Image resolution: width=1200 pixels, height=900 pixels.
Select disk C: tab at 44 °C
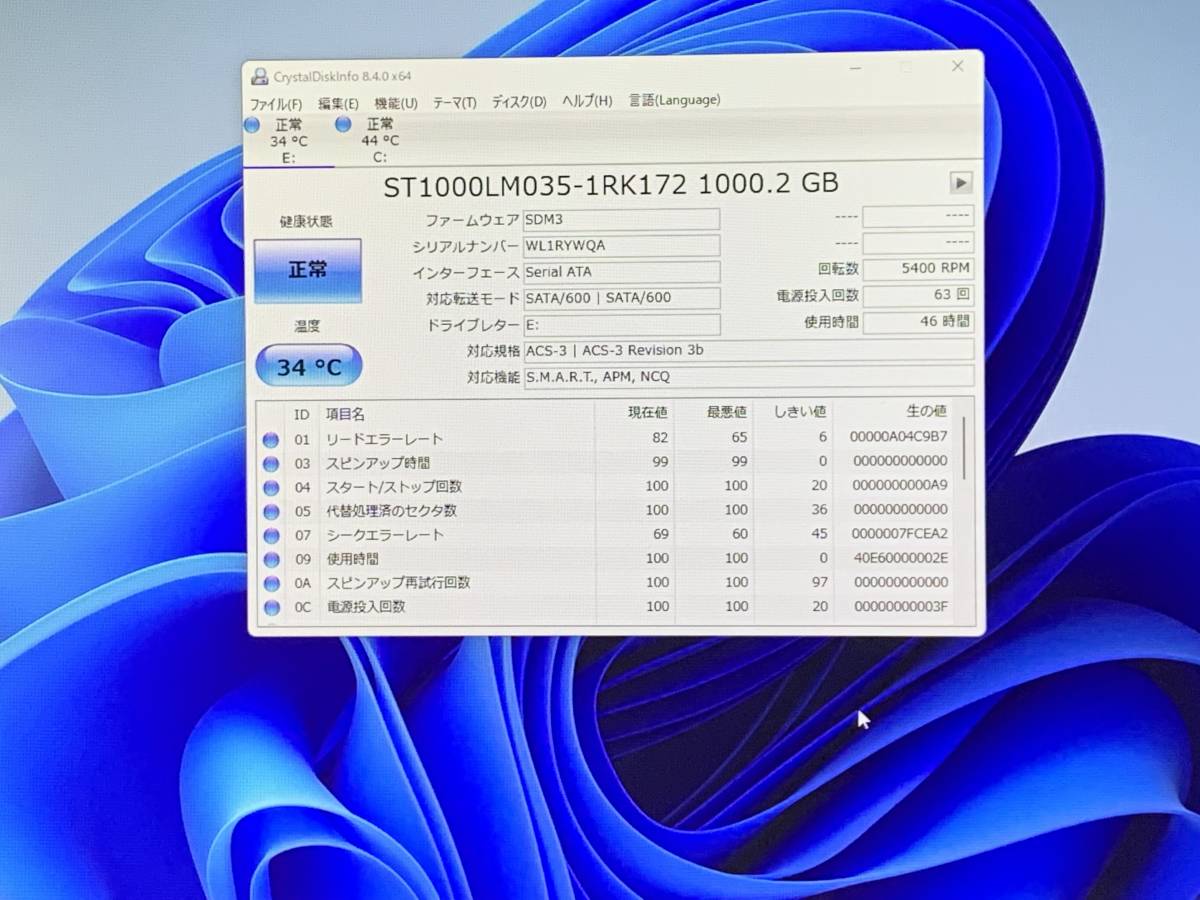tap(379, 140)
